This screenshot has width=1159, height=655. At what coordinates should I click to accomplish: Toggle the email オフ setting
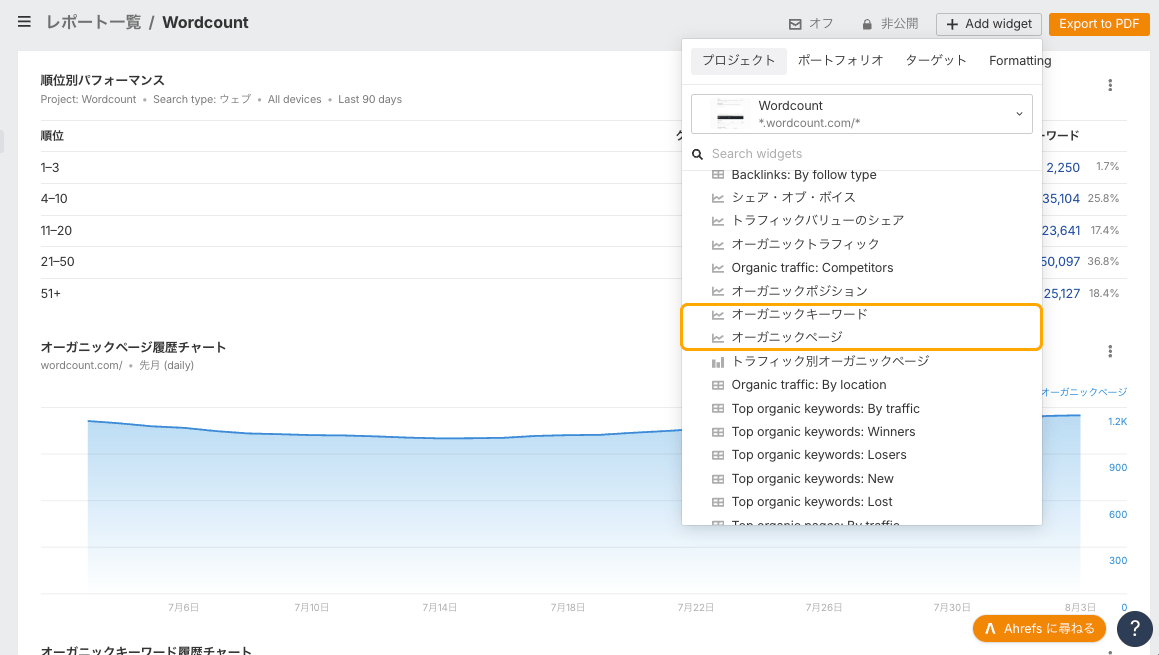[x=811, y=24]
